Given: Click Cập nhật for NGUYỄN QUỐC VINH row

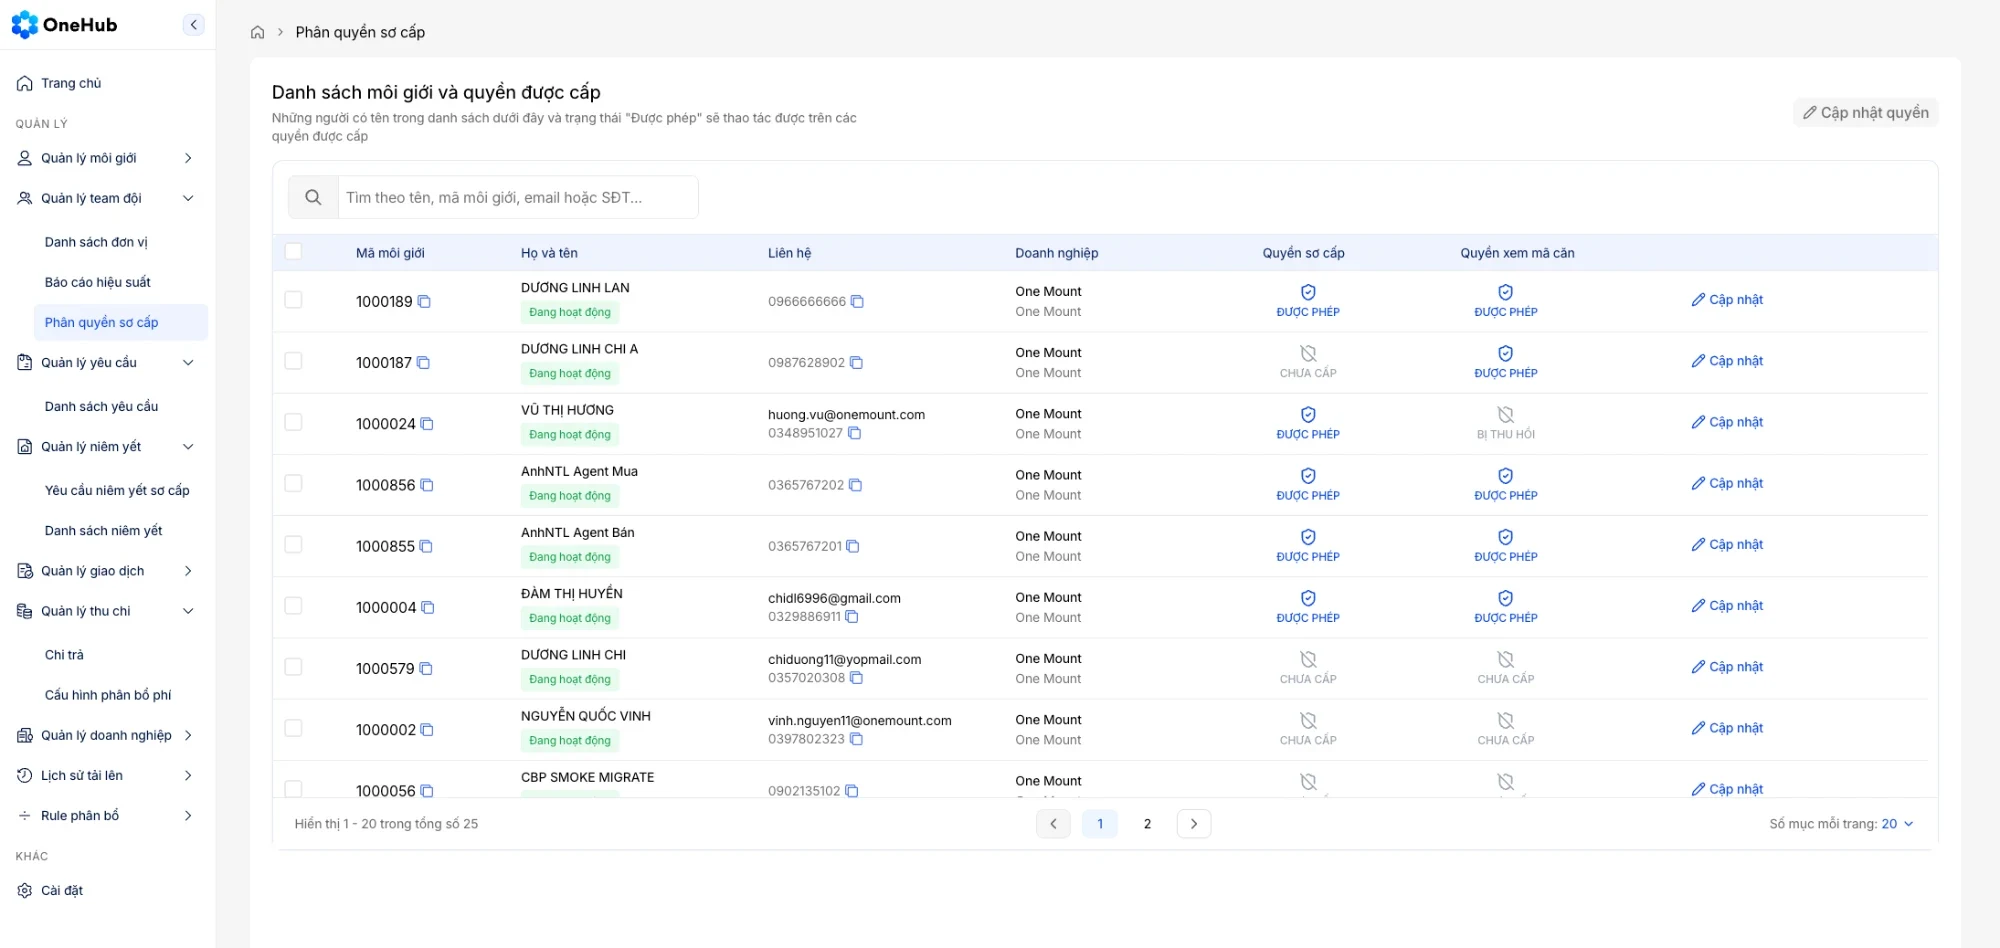Looking at the screenshot, I should tap(1727, 728).
